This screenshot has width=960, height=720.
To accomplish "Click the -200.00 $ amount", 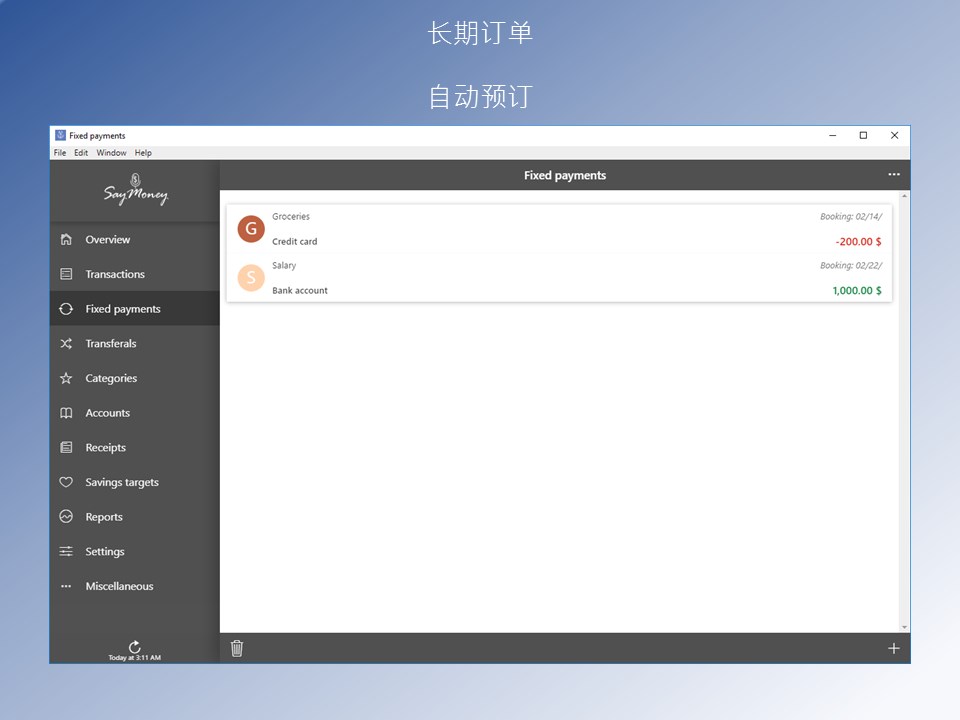I will tap(858, 242).
